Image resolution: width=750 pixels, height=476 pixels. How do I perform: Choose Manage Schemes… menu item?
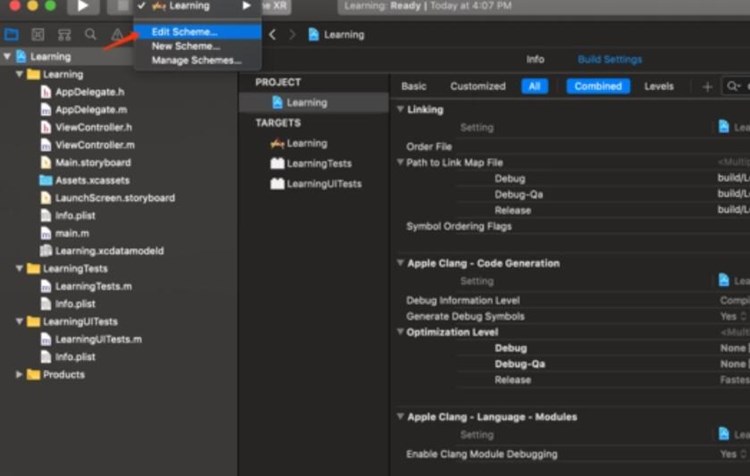(198, 60)
